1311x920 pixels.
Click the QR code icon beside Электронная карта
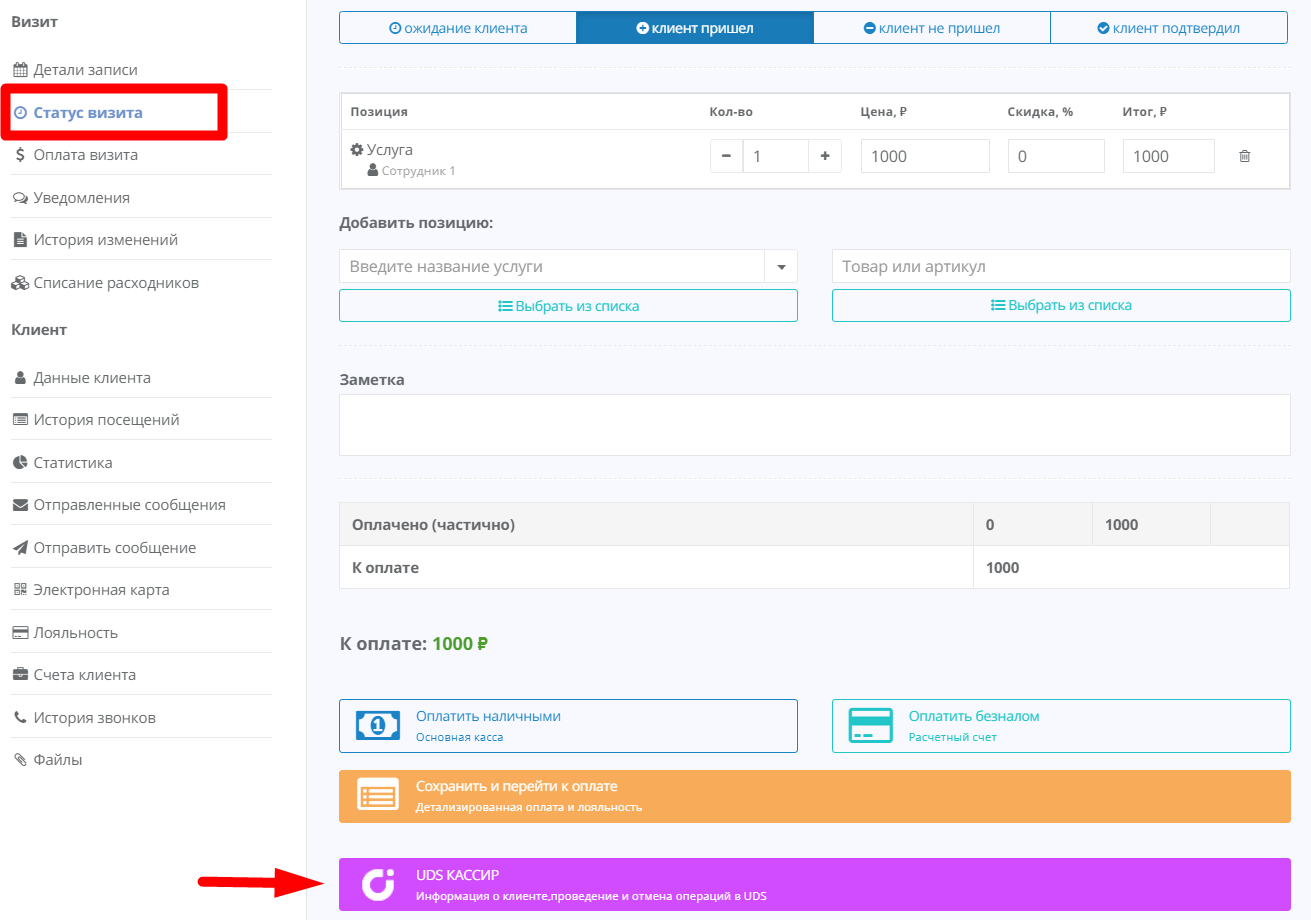point(19,590)
